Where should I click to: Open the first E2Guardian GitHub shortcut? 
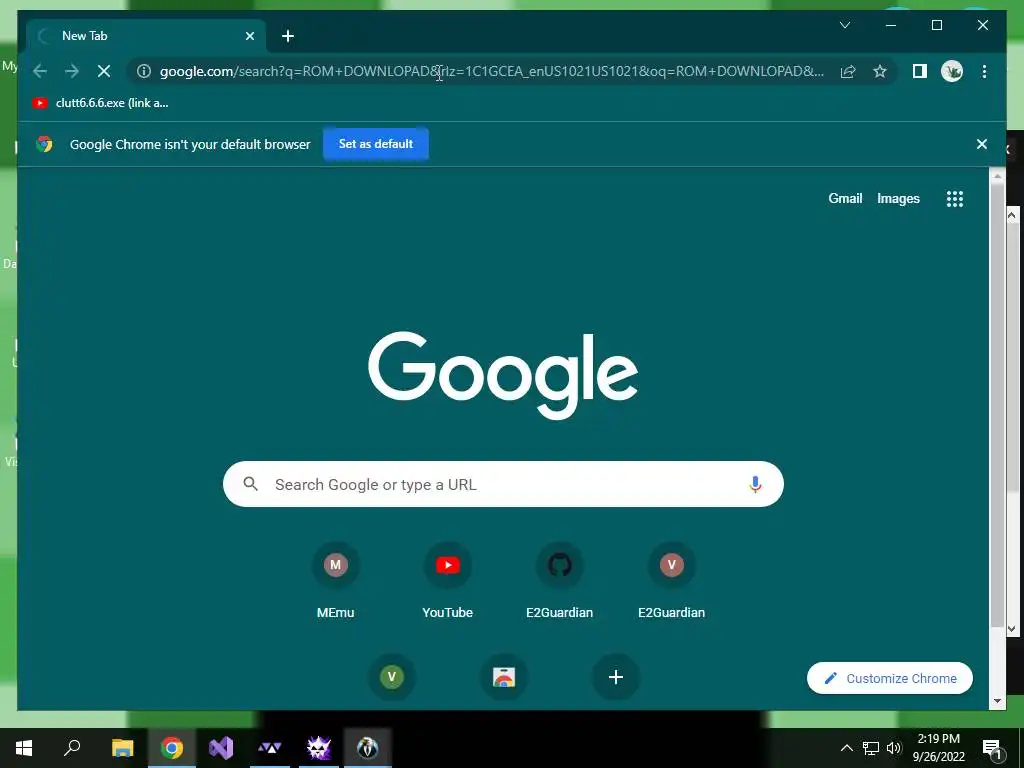click(560, 581)
